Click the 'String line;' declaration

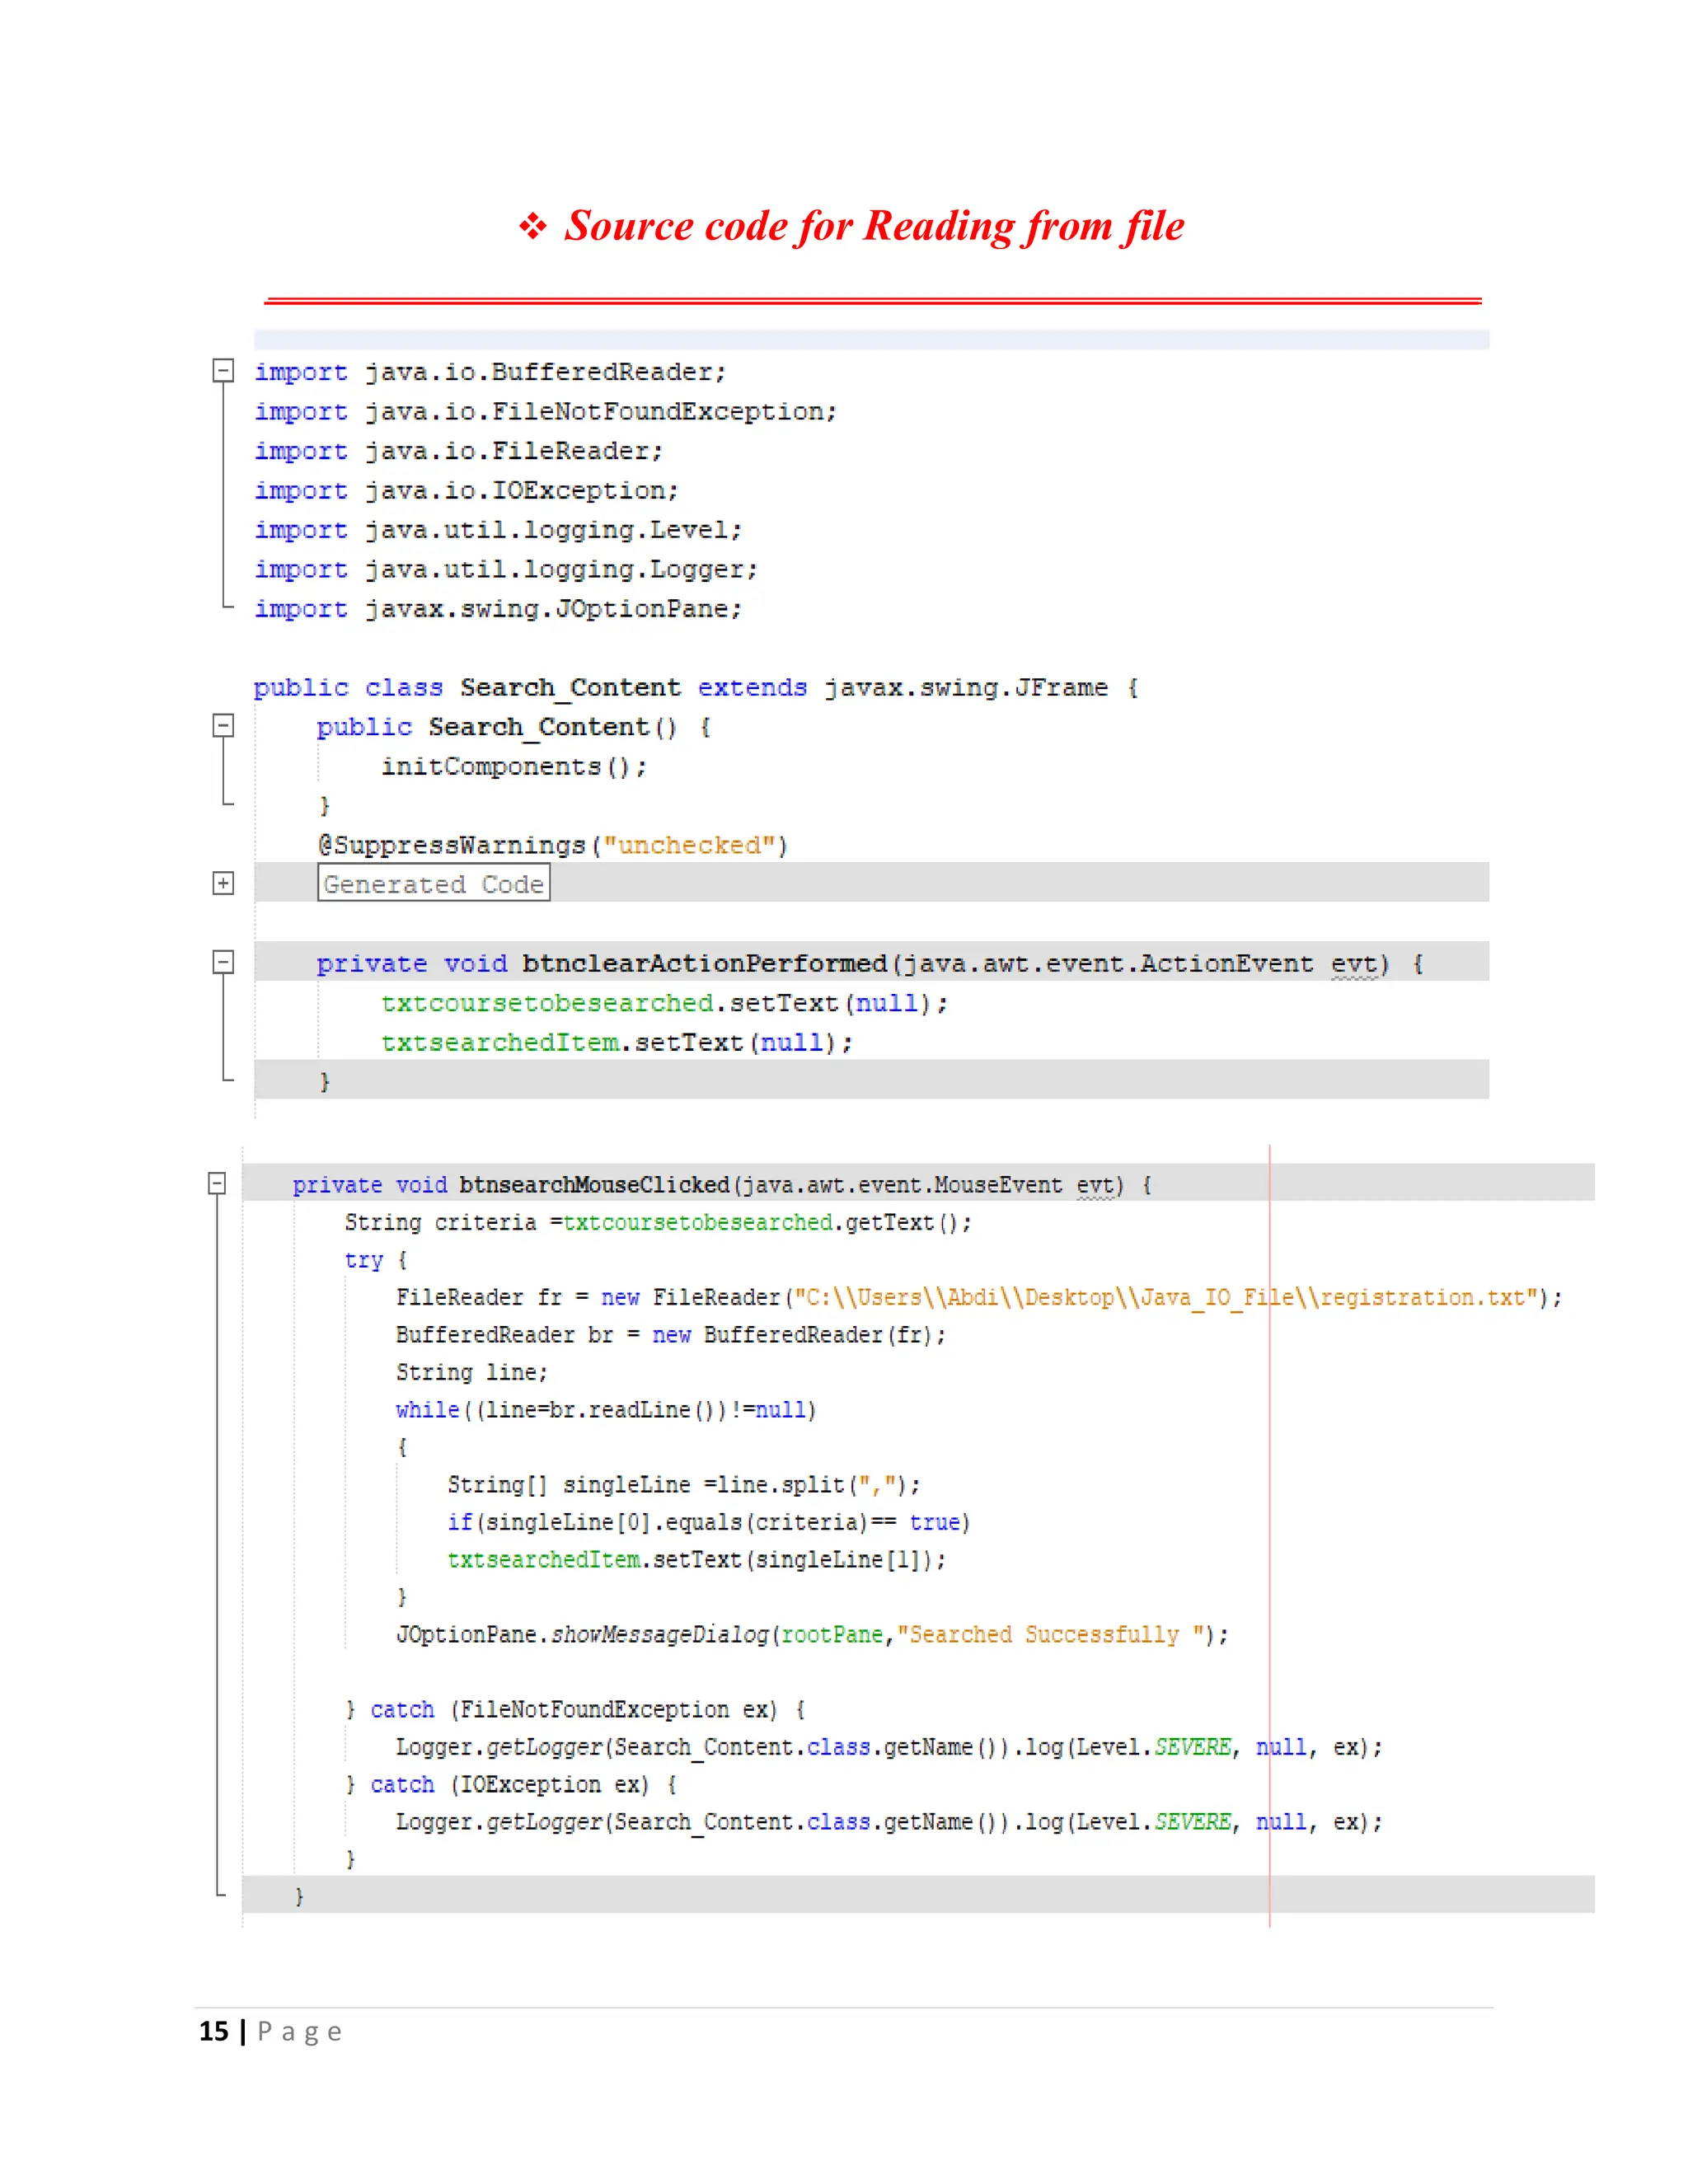click(x=472, y=1372)
